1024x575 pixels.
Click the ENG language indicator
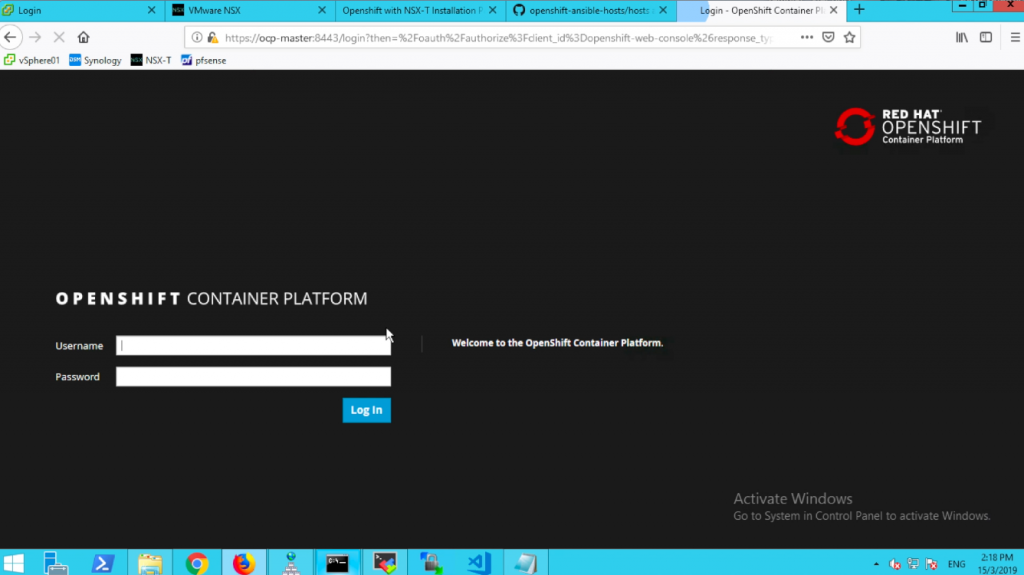(x=957, y=564)
